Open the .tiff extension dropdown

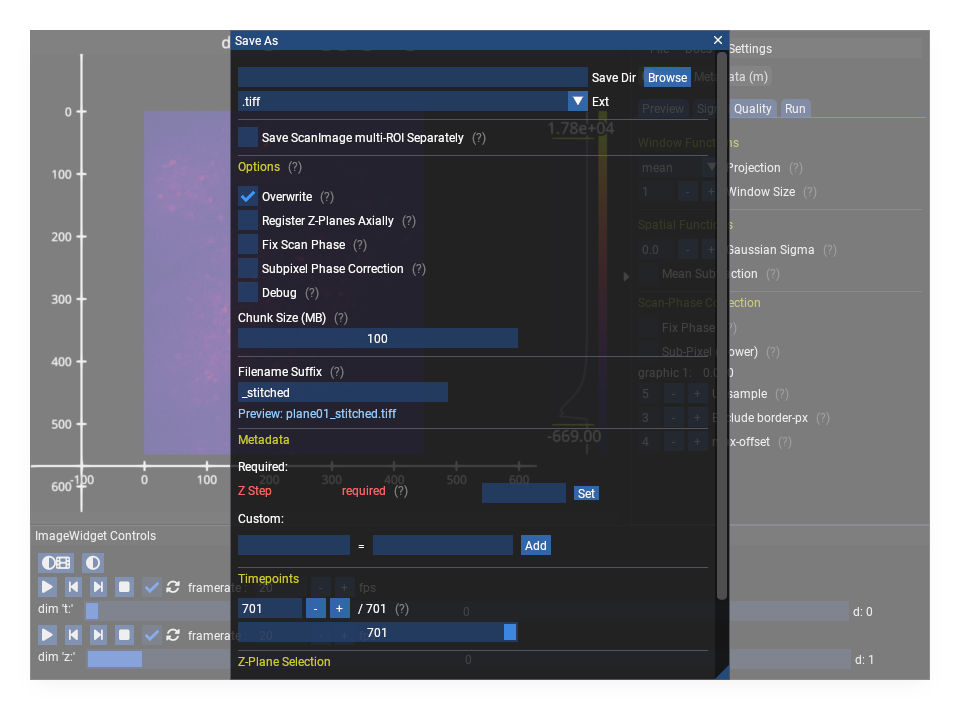point(577,101)
